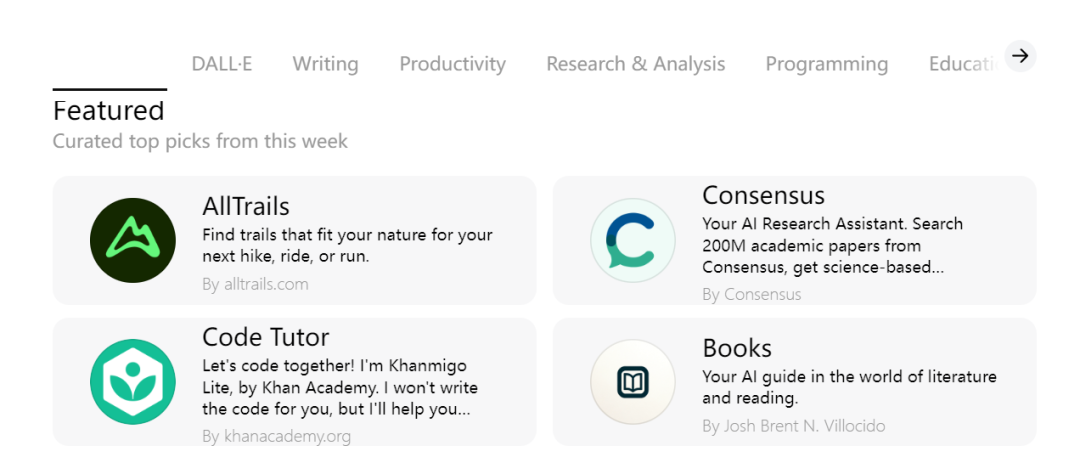Click the AllTrails green mountain logo icon
Image resolution: width=1080 pixels, height=474 pixels.
point(133,240)
